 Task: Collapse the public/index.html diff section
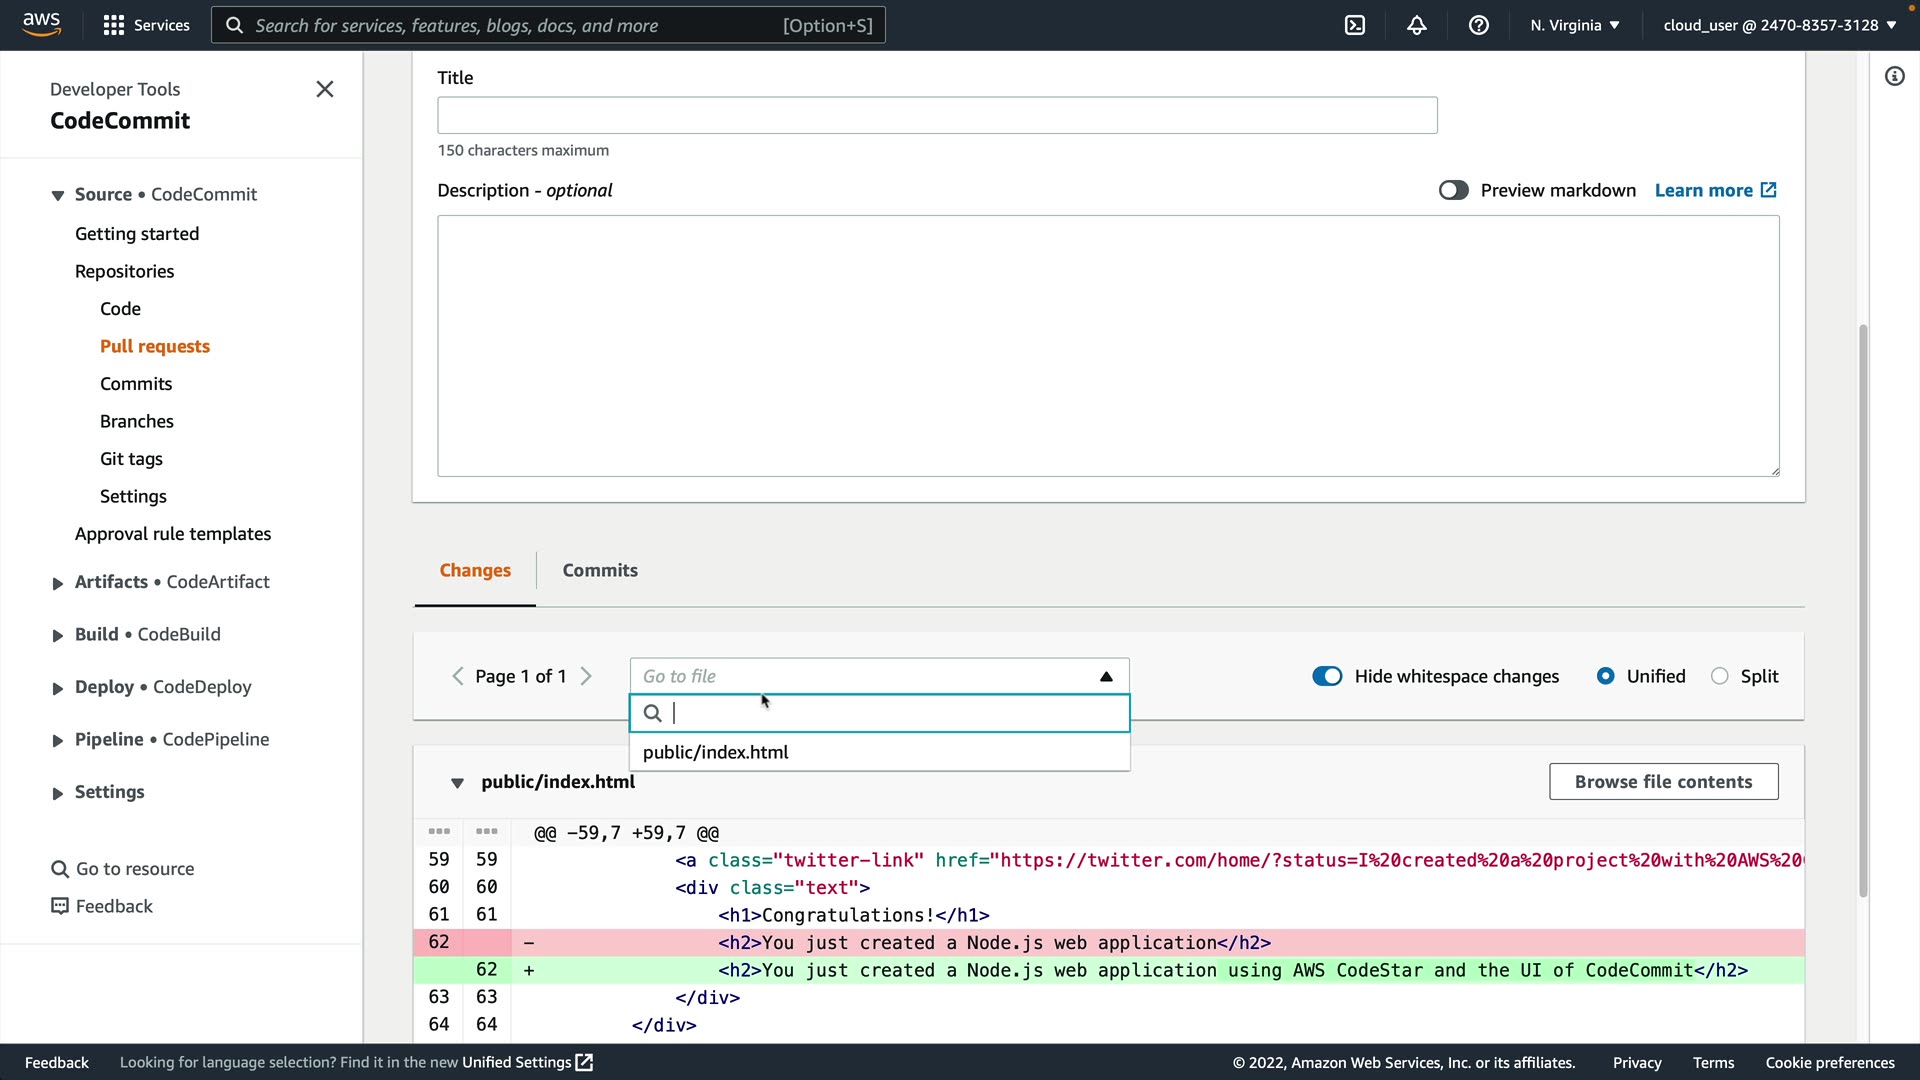(457, 782)
